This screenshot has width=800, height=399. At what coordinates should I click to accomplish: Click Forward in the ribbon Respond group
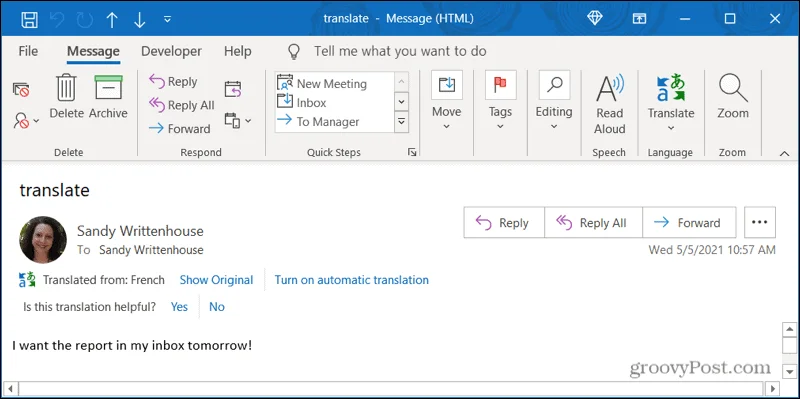[180, 129]
